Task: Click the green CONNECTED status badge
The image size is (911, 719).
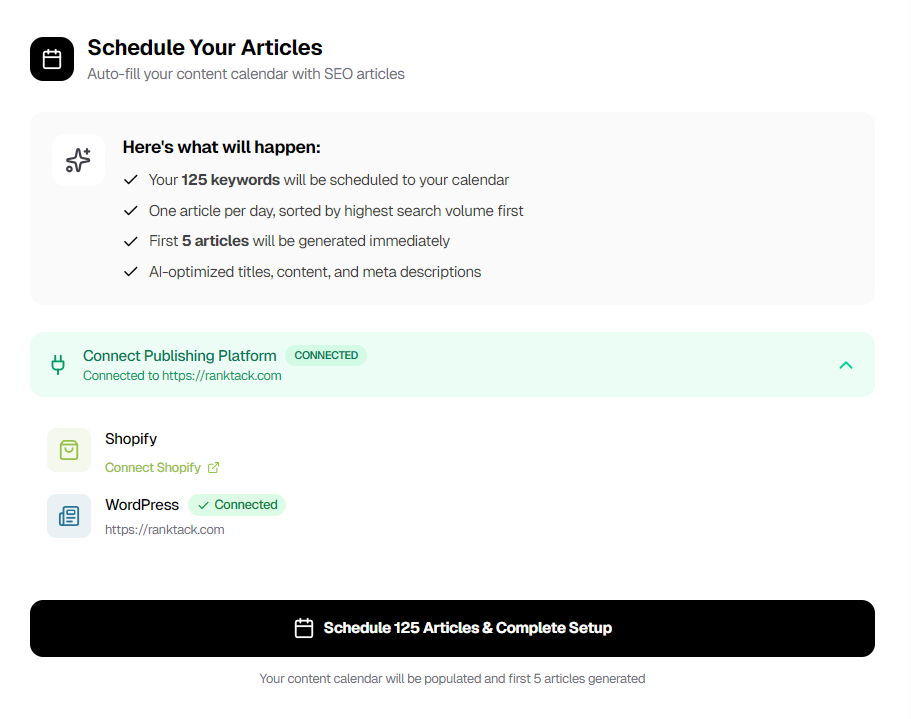Action: tap(326, 355)
